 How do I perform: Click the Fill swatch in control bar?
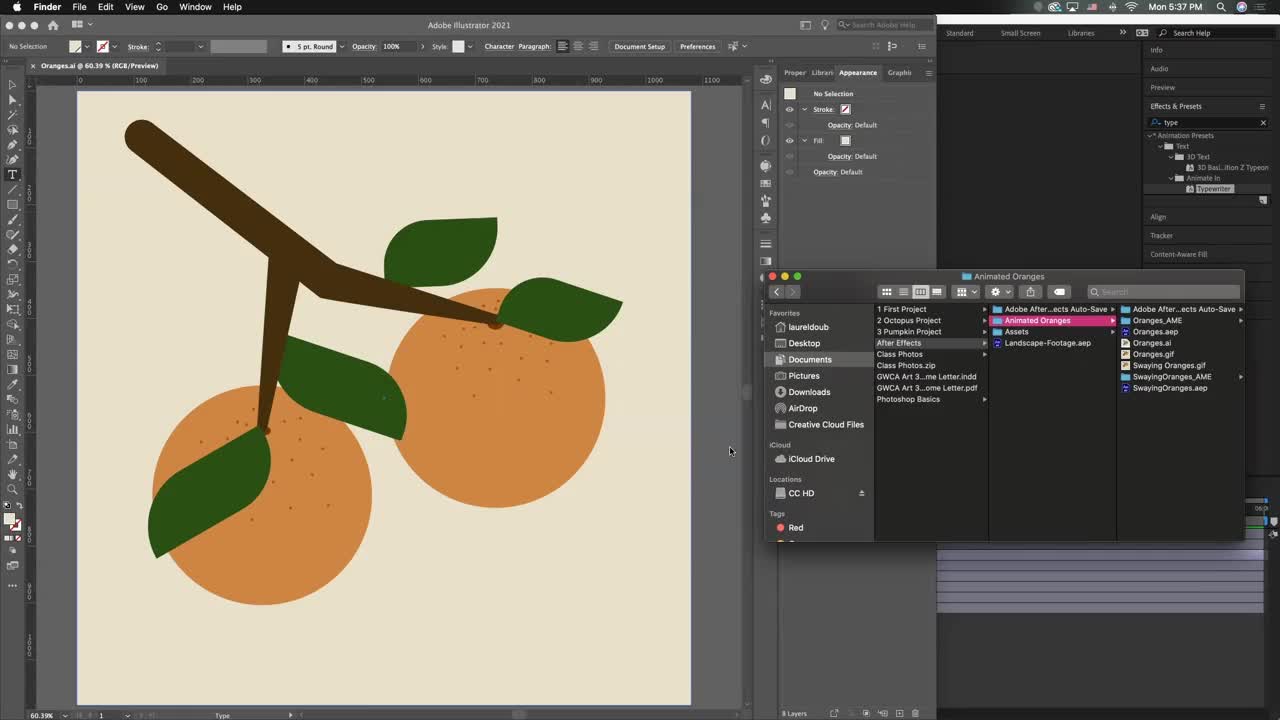pyautogui.click(x=75, y=46)
